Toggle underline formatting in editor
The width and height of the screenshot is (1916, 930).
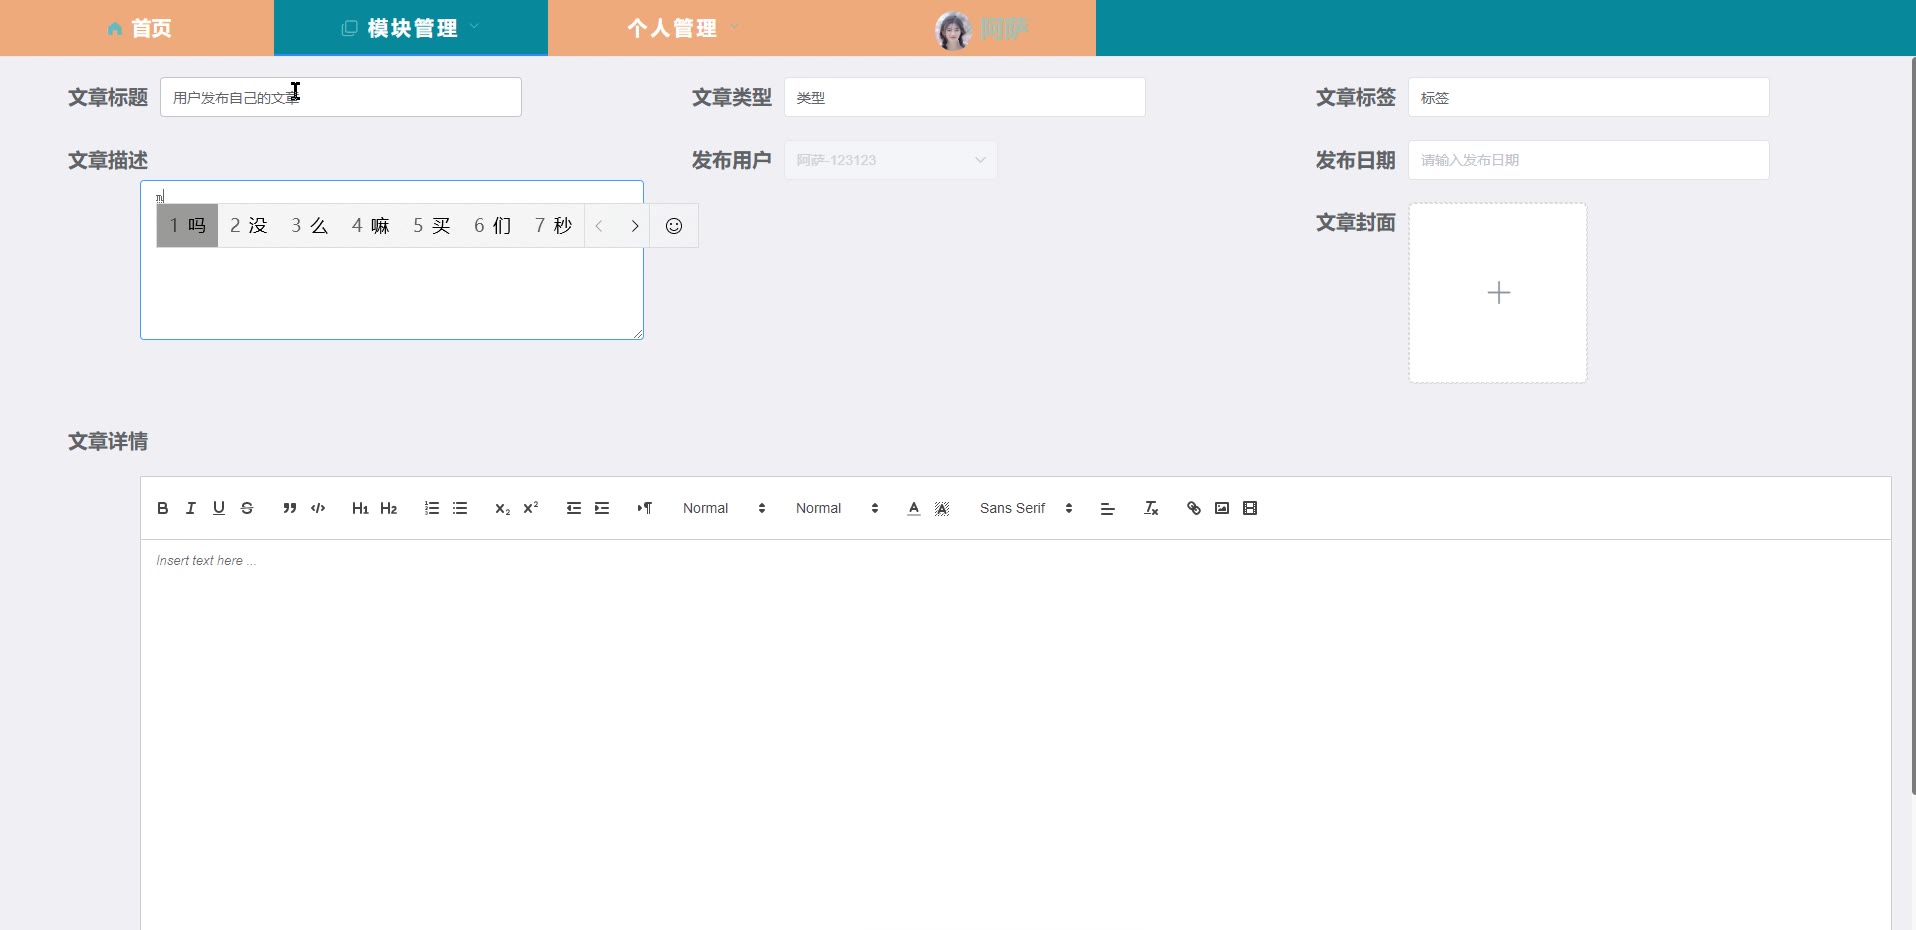tap(219, 508)
